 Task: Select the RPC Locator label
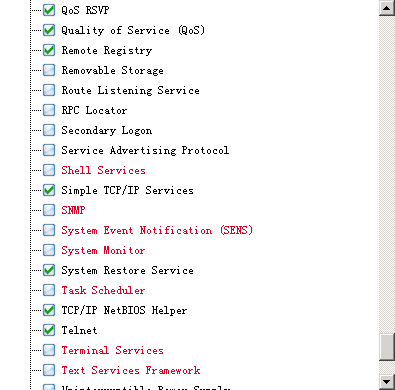coord(94,110)
